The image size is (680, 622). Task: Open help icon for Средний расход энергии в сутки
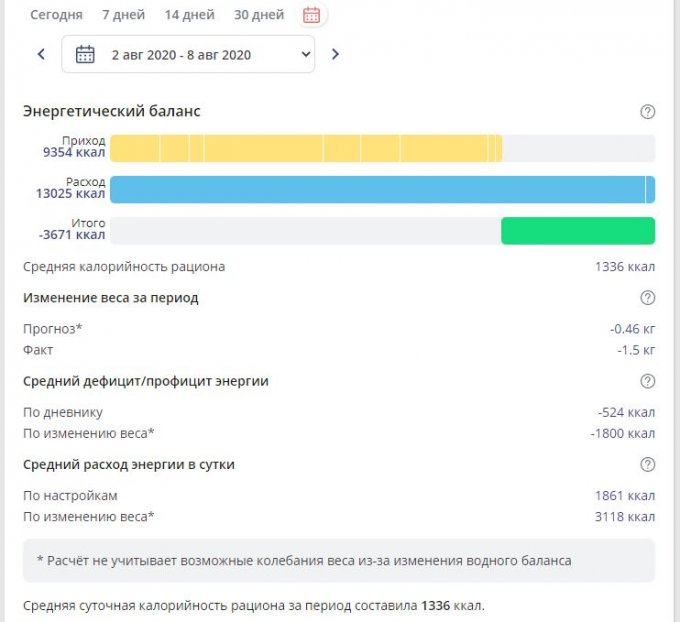647,465
